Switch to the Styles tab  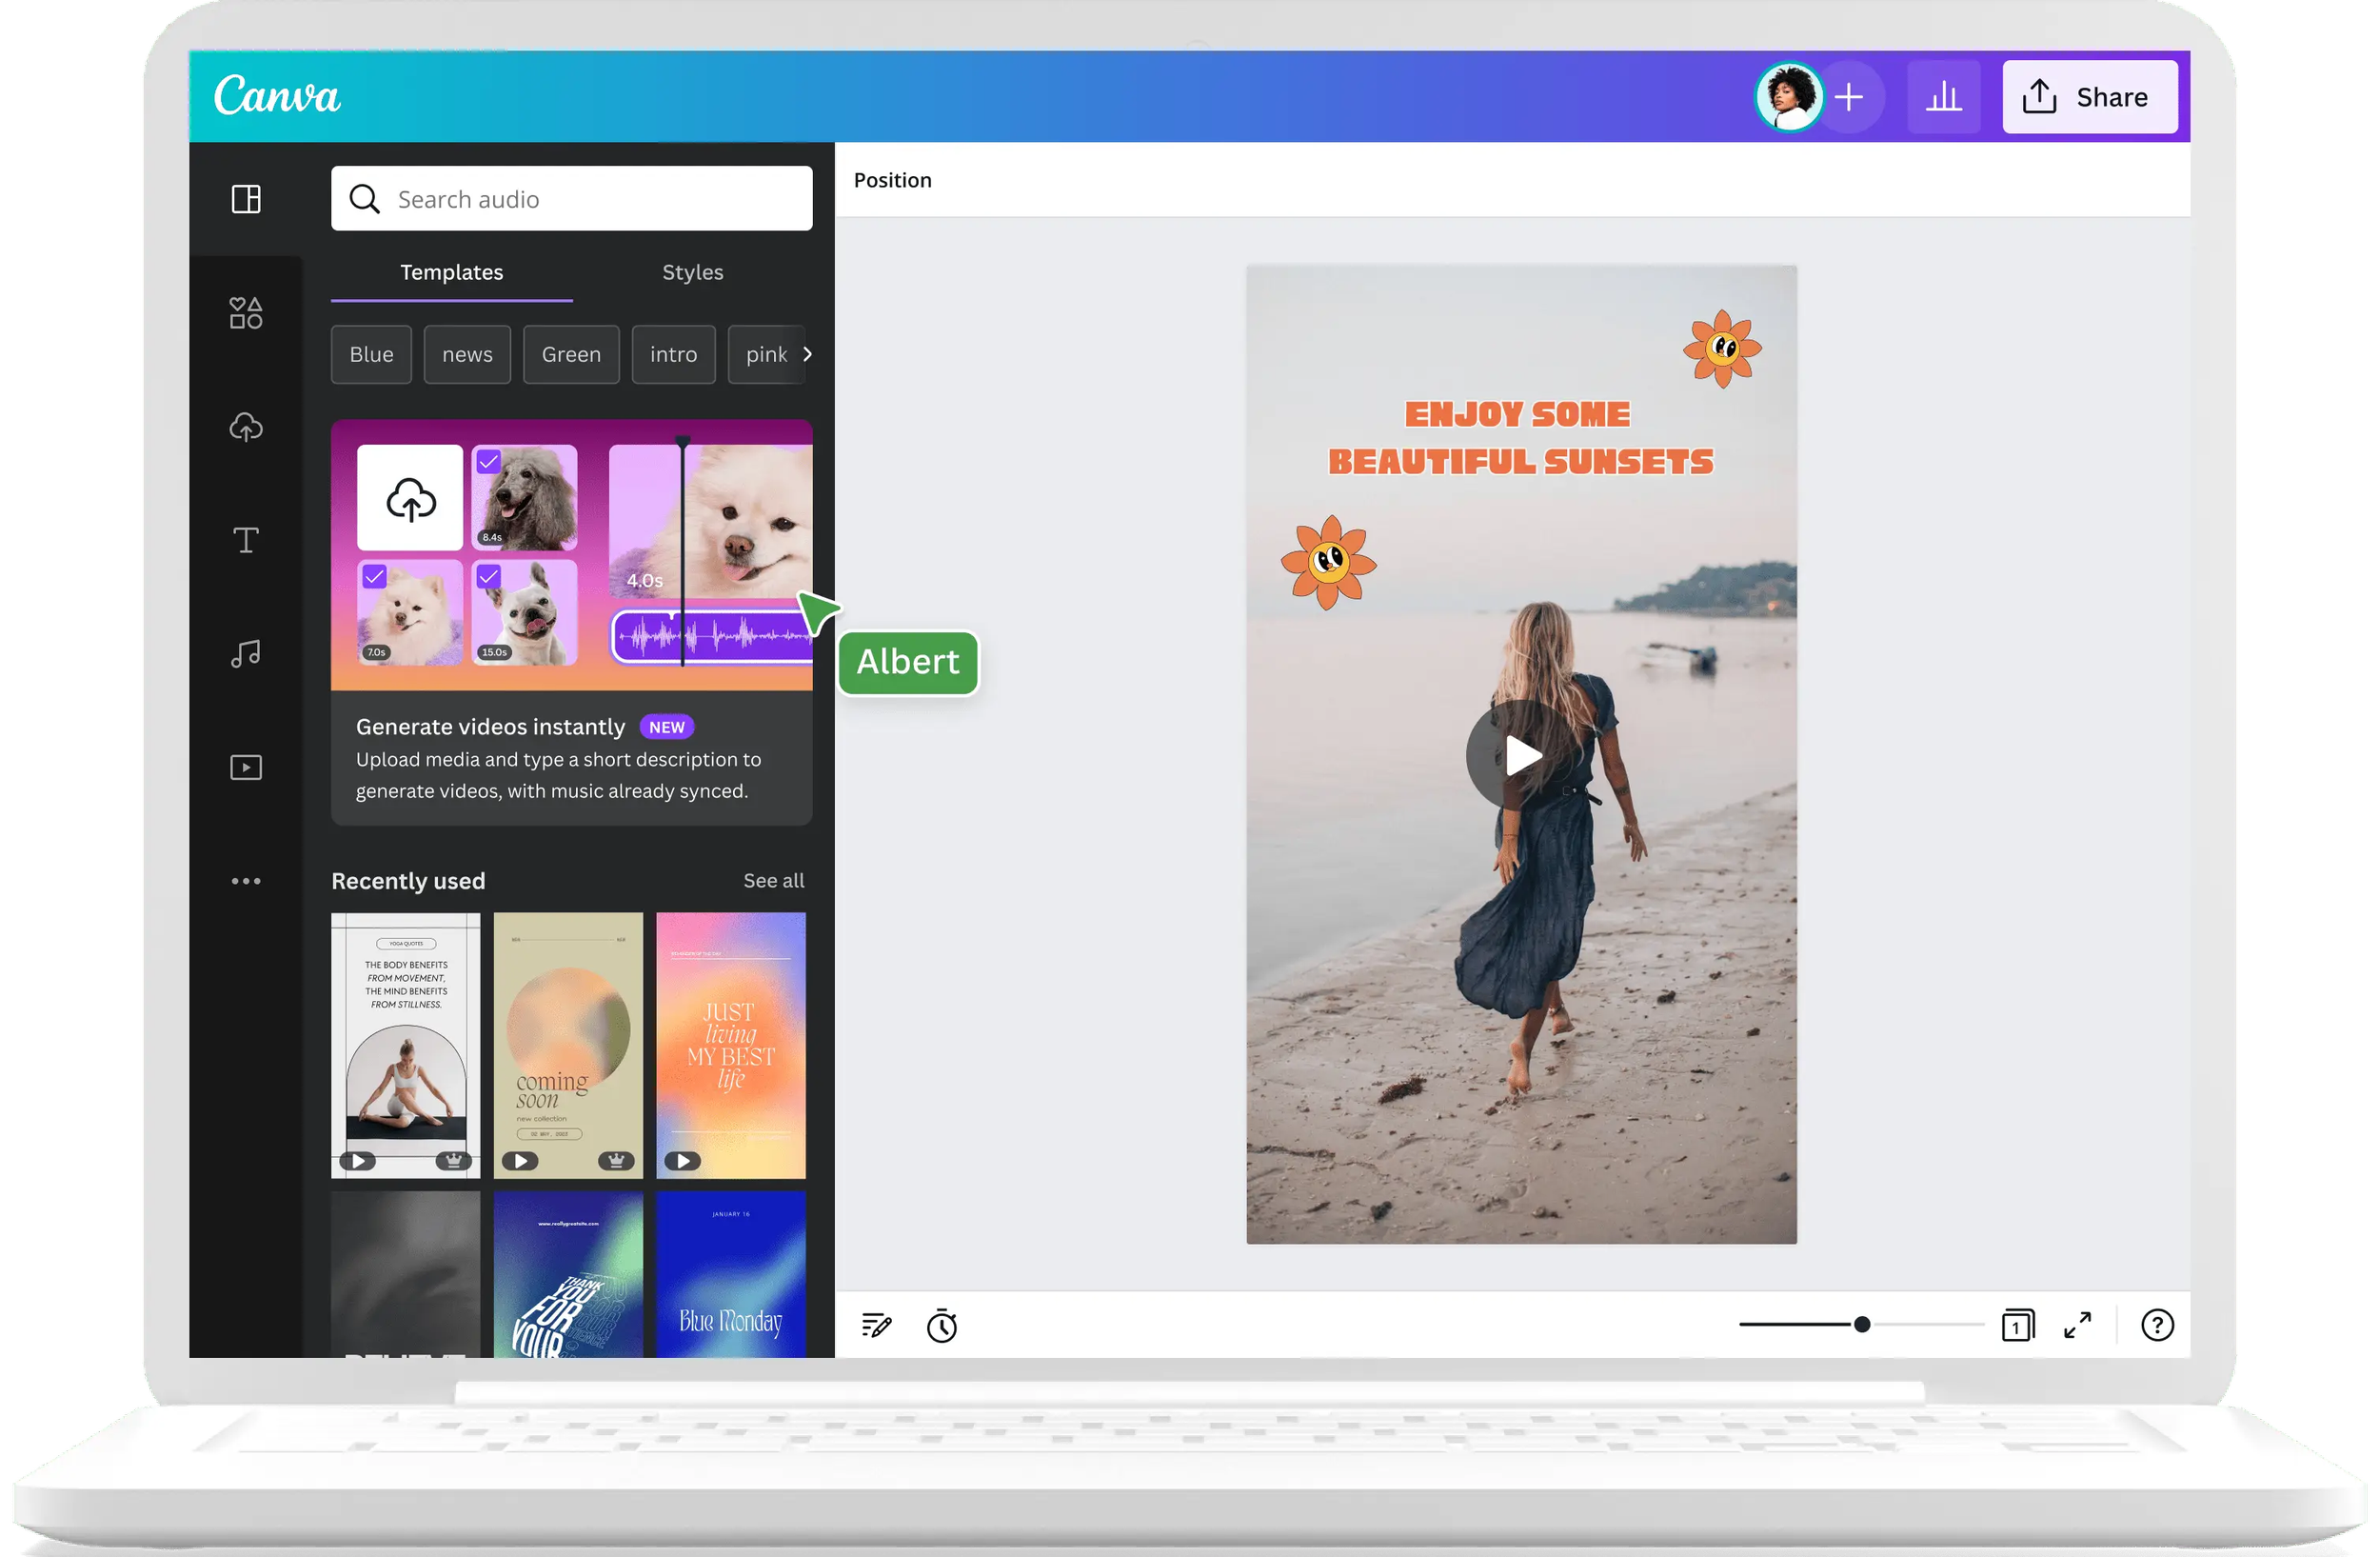[692, 272]
